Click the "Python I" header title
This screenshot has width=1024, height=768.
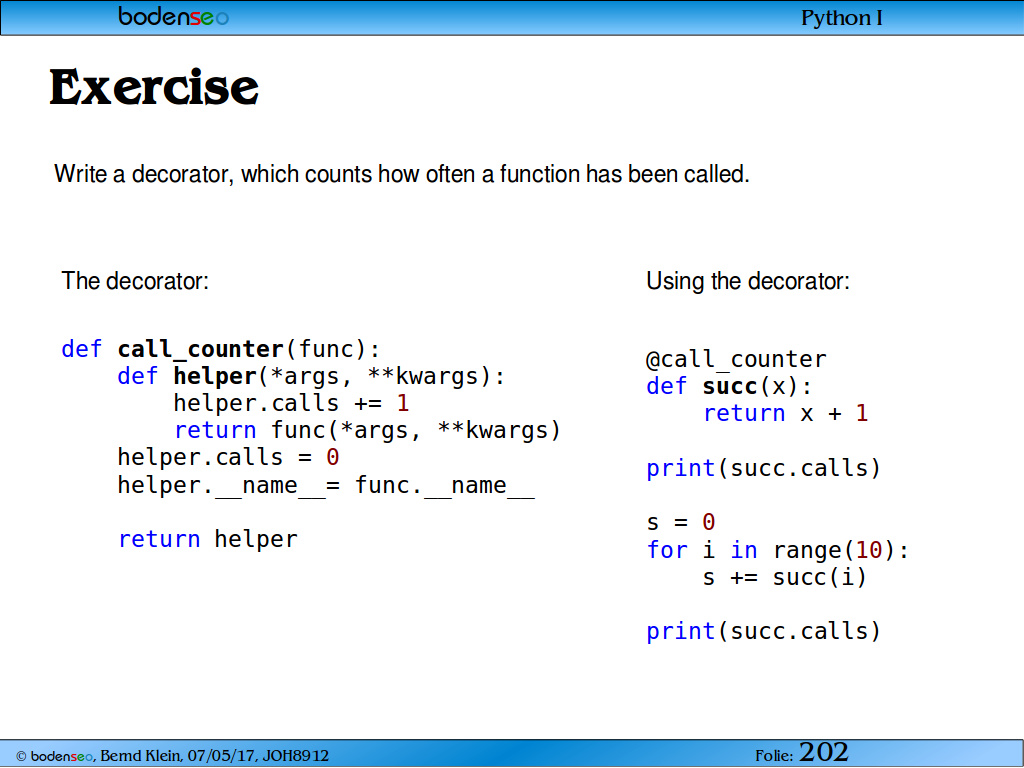(x=841, y=18)
